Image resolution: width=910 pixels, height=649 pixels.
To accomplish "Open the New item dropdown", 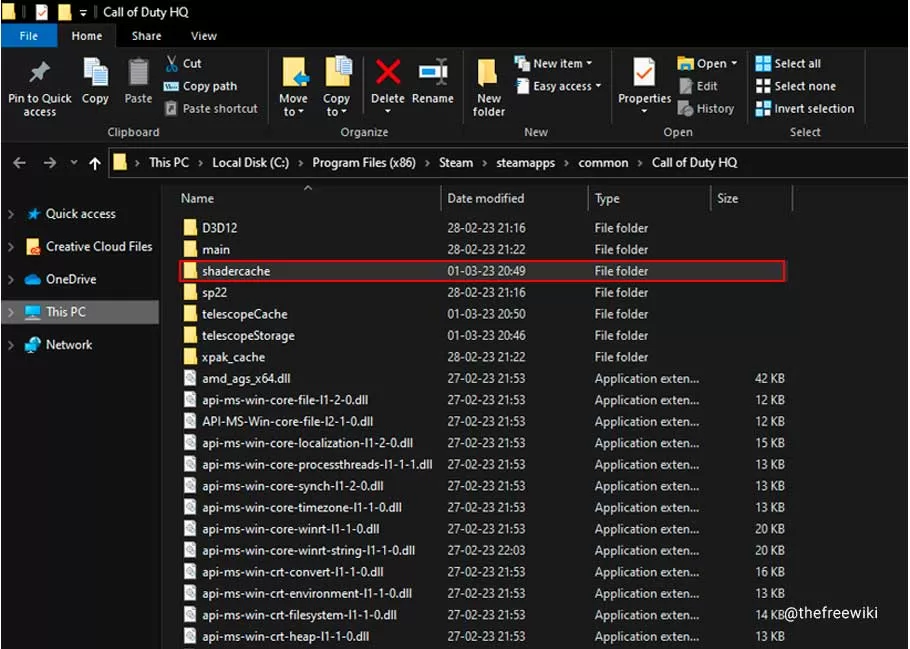I will tap(554, 63).
